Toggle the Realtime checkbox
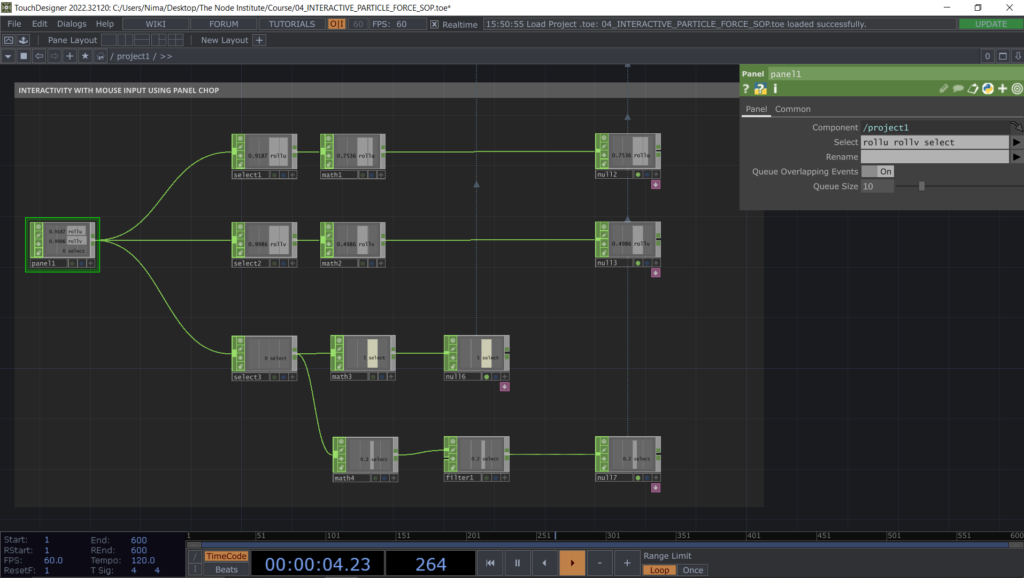The width and height of the screenshot is (1024, 578). 434,24
